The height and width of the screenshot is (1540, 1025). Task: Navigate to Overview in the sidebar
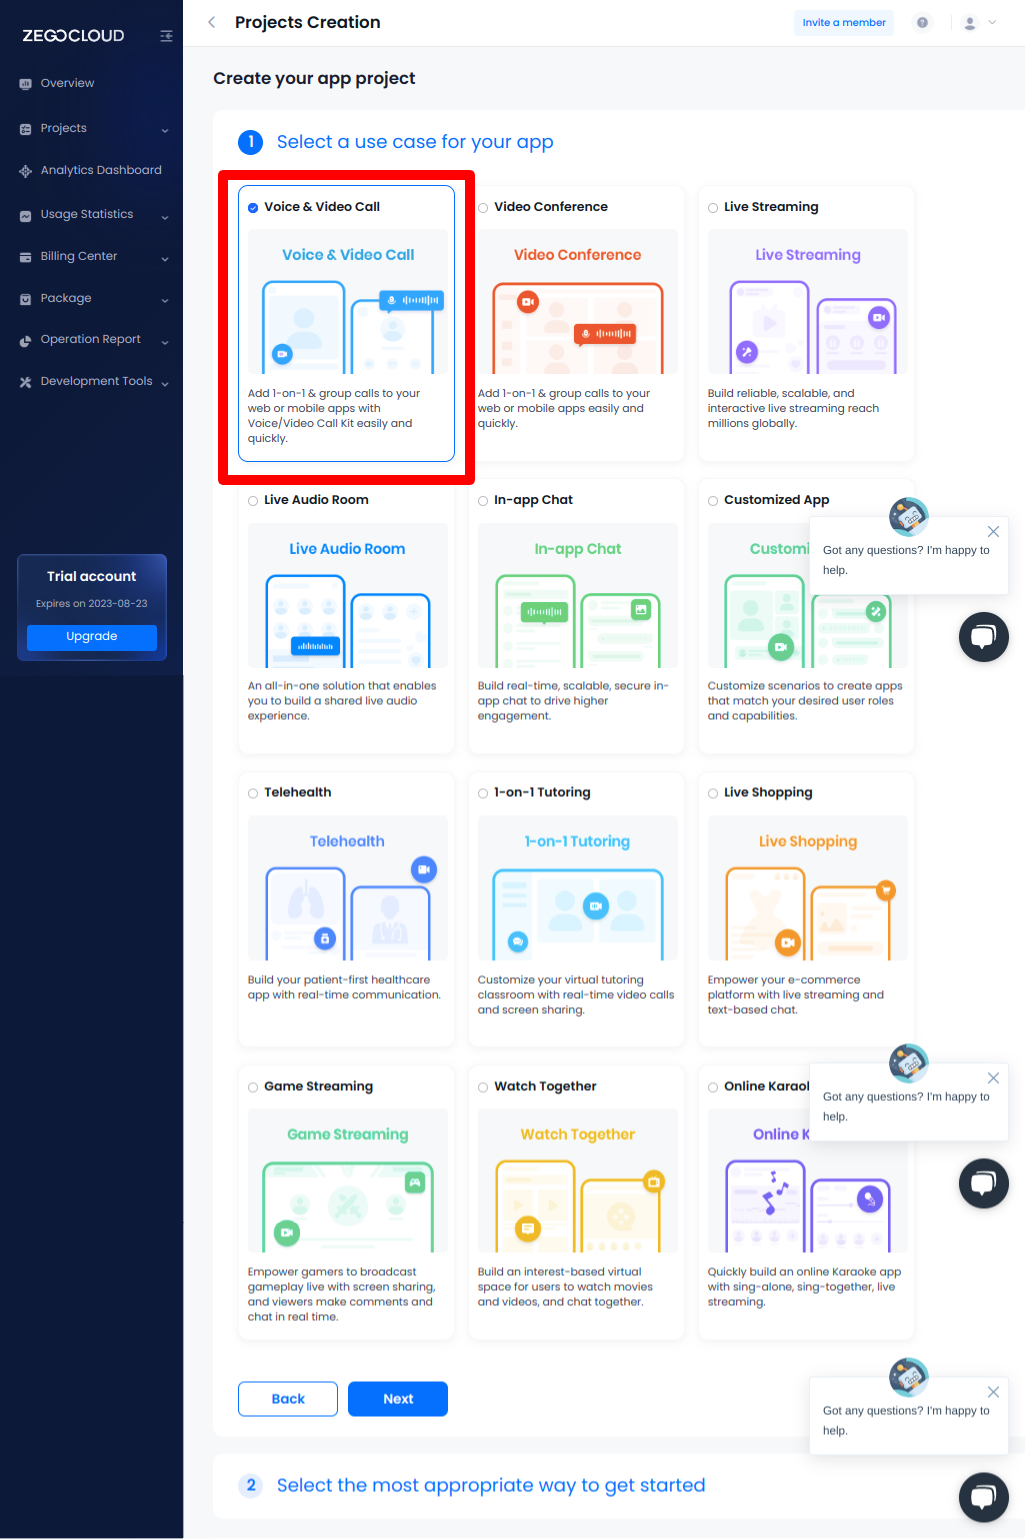click(x=67, y=83)
